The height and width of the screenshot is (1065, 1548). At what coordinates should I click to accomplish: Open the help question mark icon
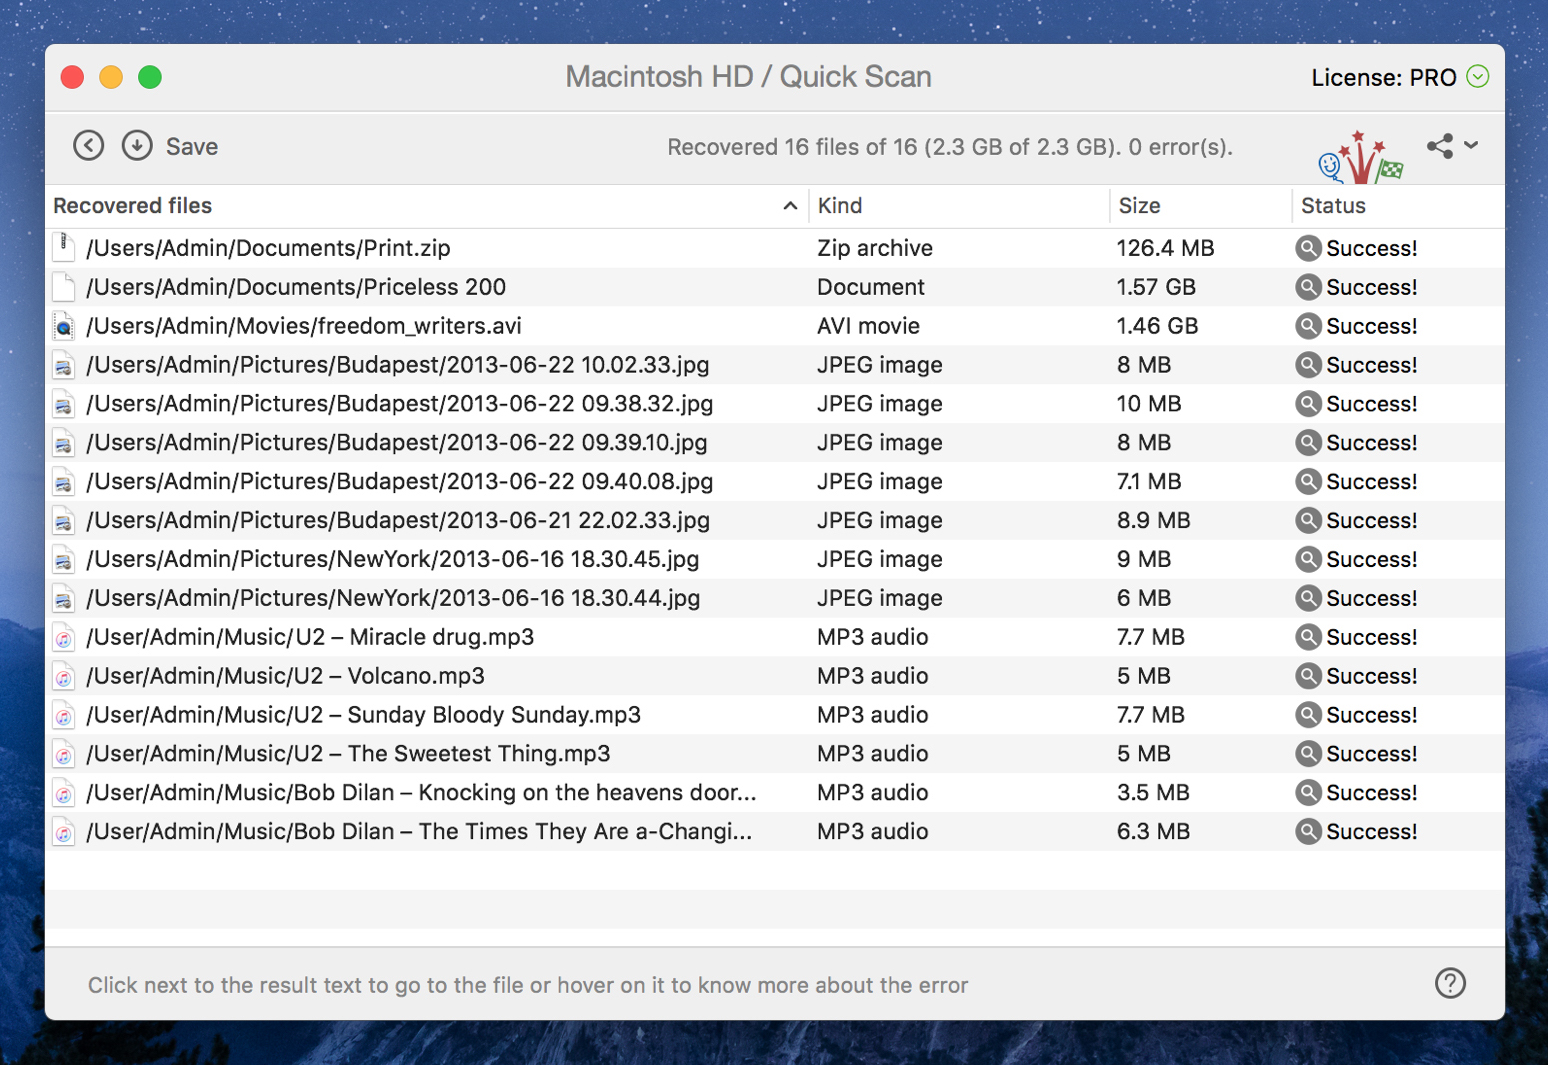point(1450,983)
